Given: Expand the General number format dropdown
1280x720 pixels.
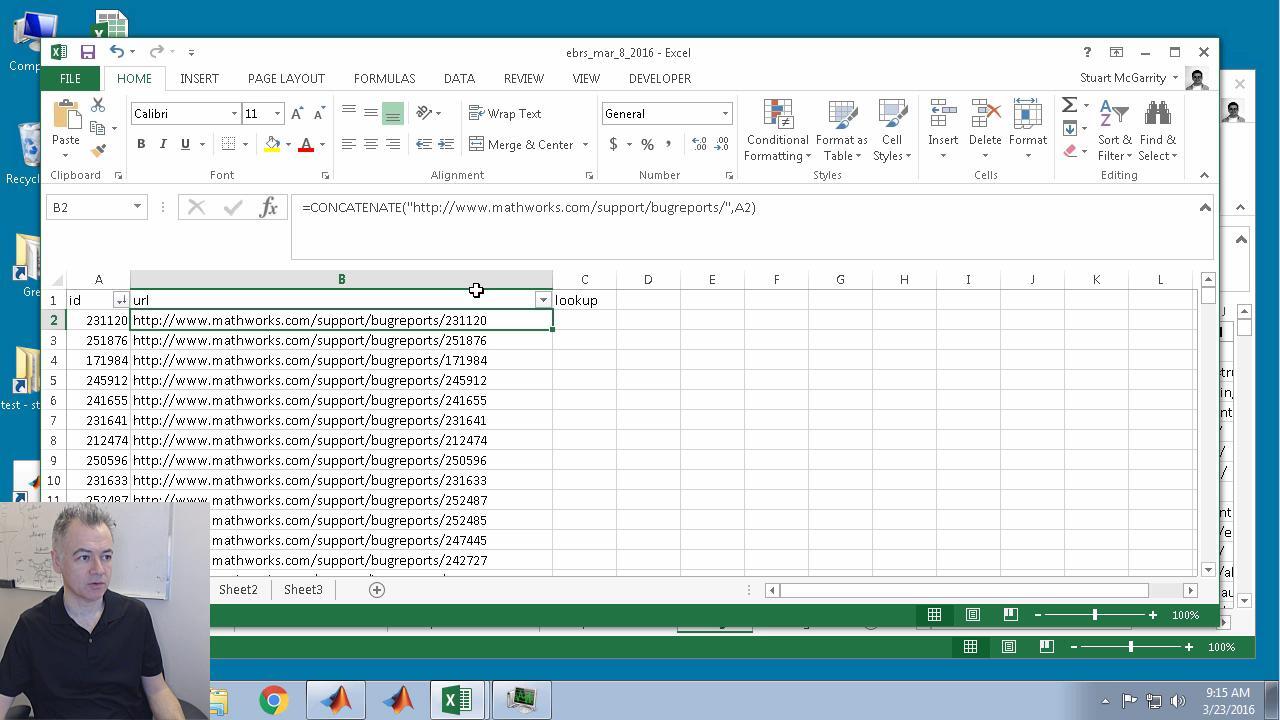Looking at the screenshot, I should 725,114.
